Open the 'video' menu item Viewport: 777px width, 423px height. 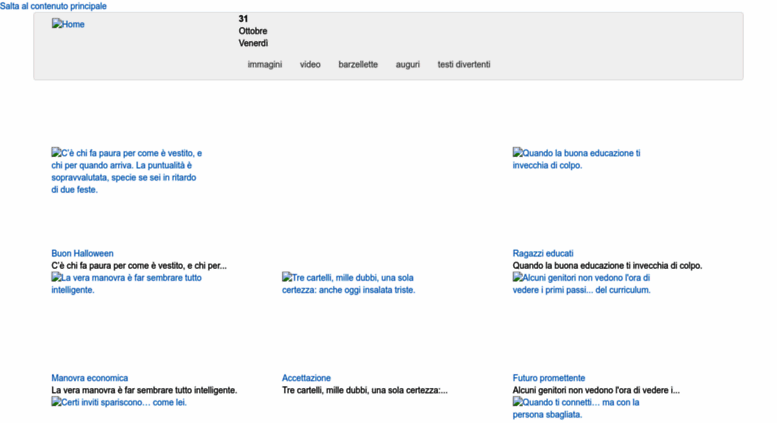[310, 65]
